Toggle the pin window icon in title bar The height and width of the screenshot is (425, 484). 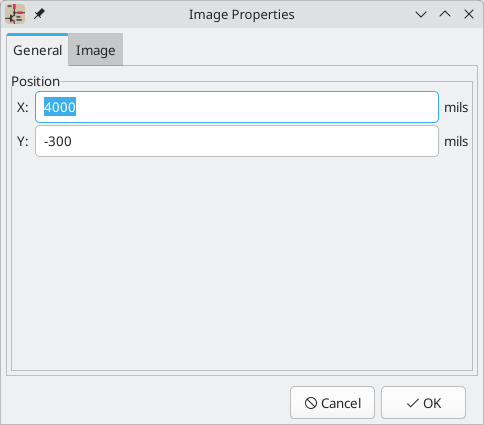39,14
